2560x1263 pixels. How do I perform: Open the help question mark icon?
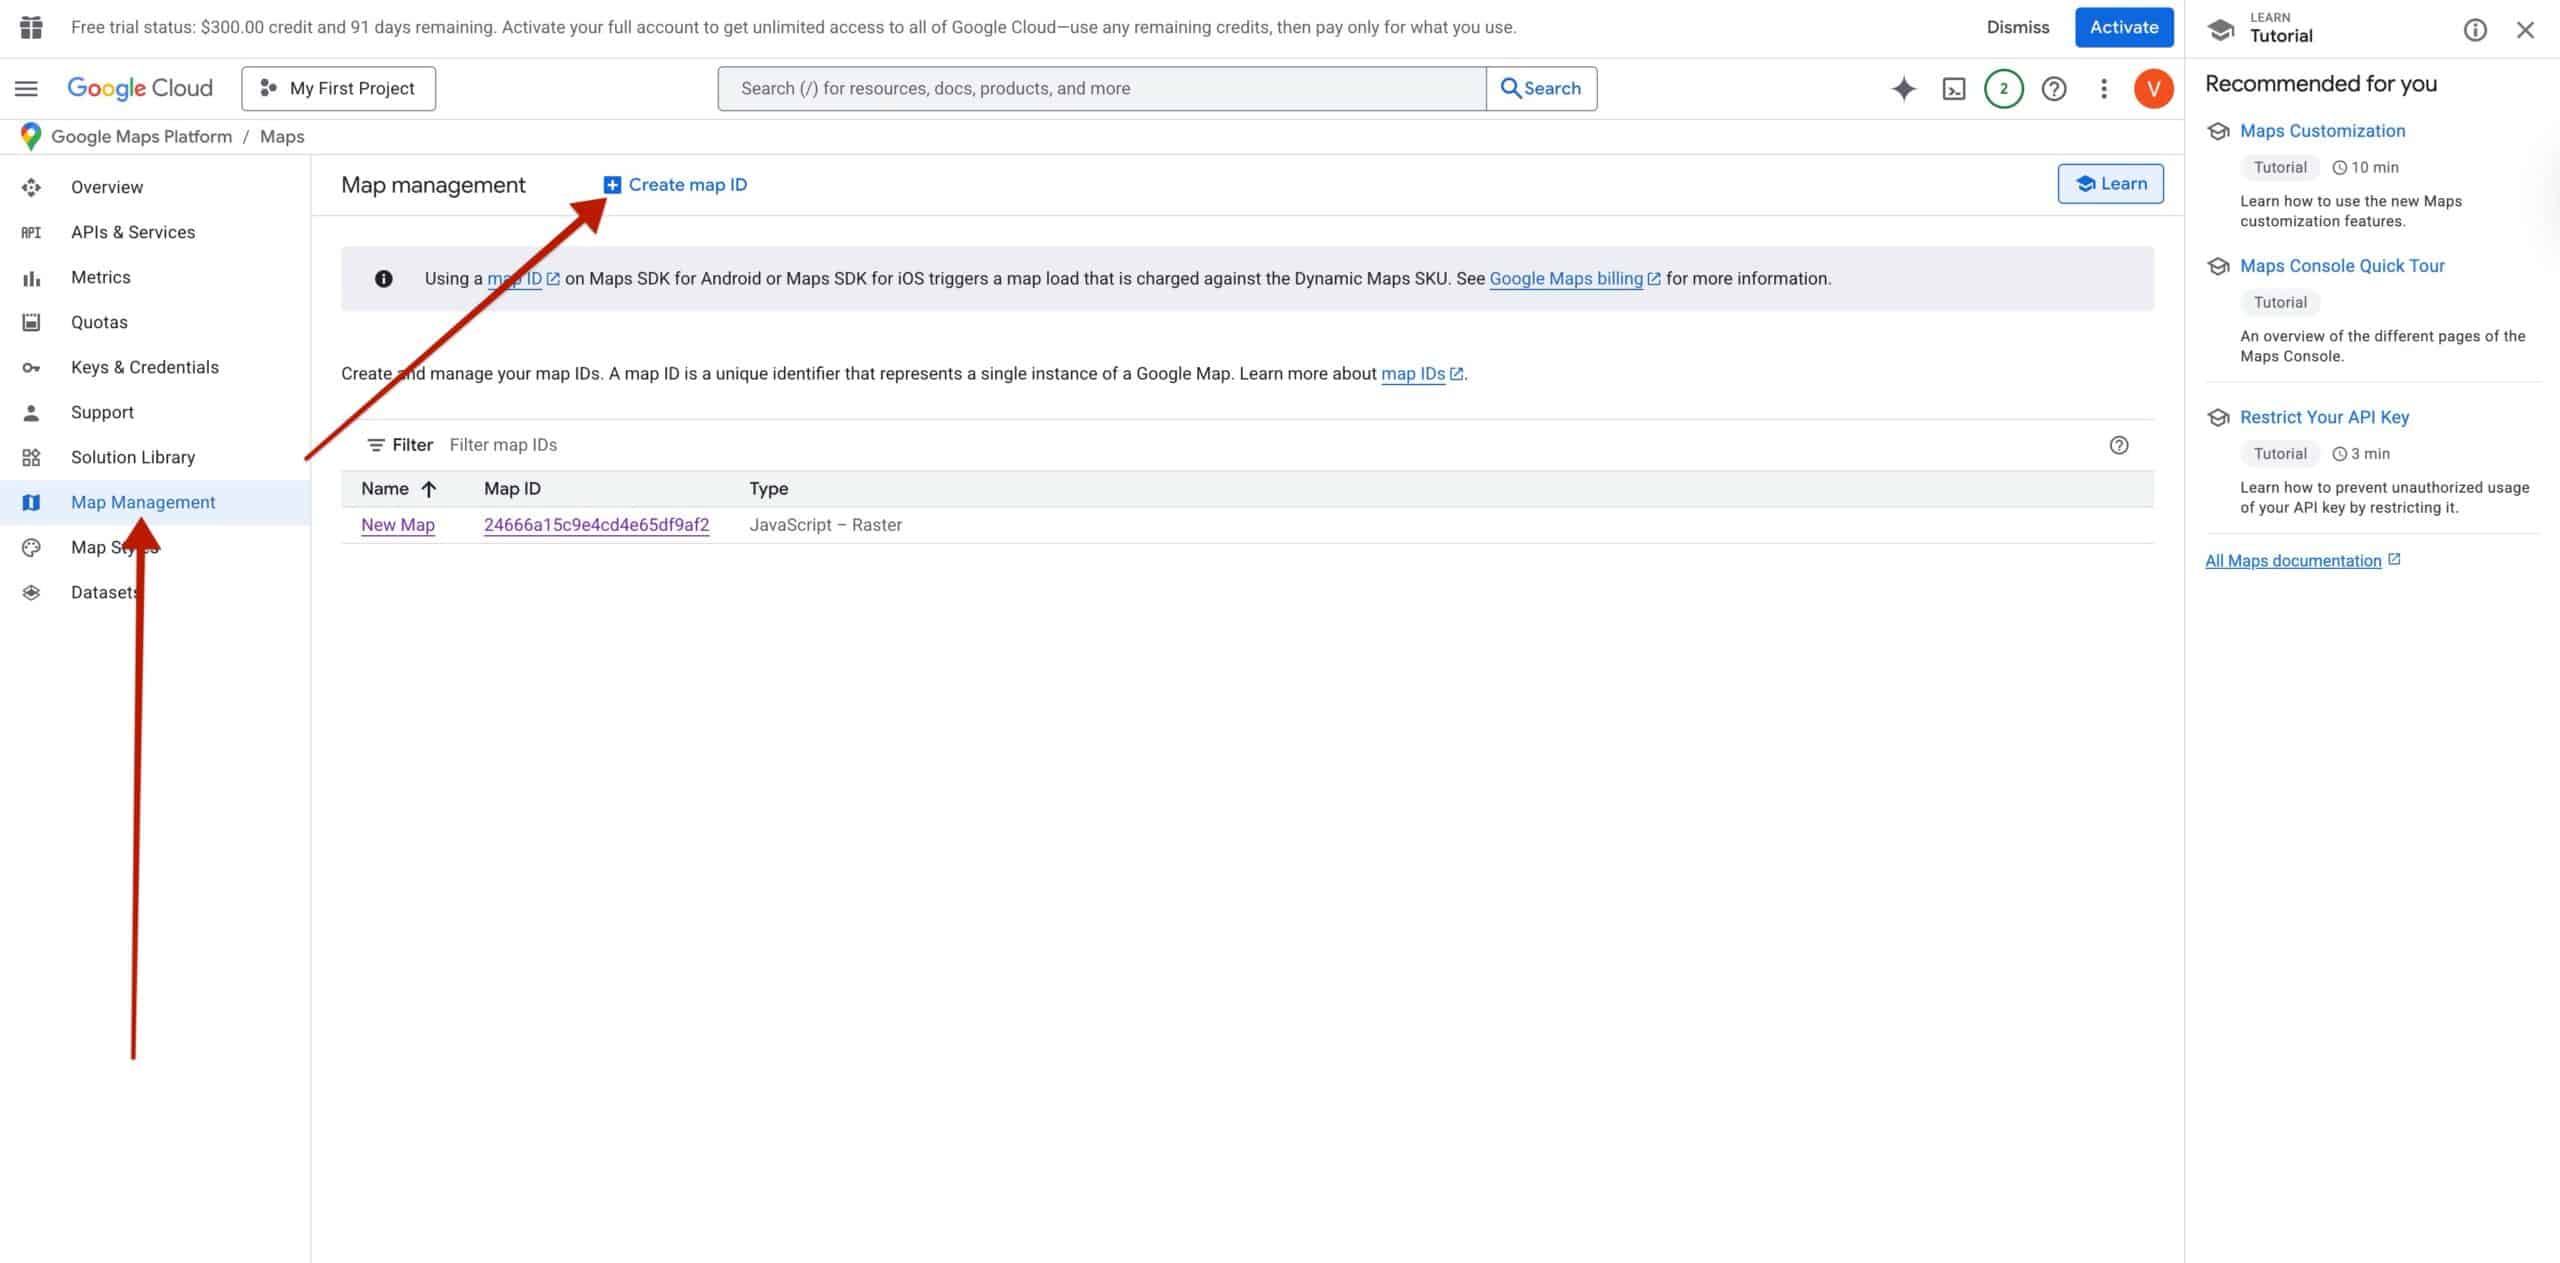[2053, 88]
